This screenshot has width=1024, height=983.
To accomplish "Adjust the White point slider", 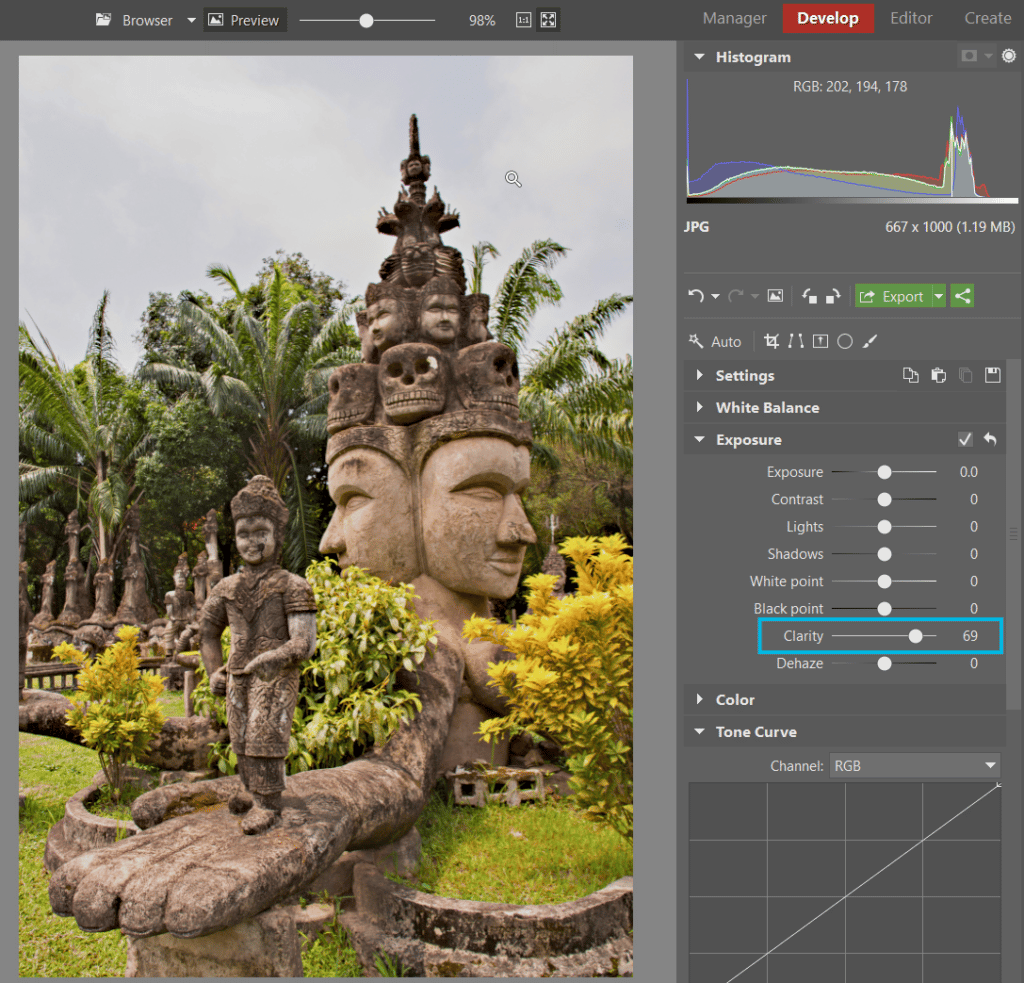I will pyautogui.click(x=884, y=581).
